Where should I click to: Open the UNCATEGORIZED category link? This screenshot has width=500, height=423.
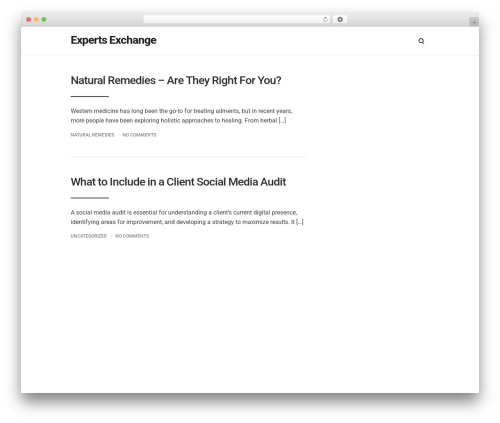(x=89, y=236)
